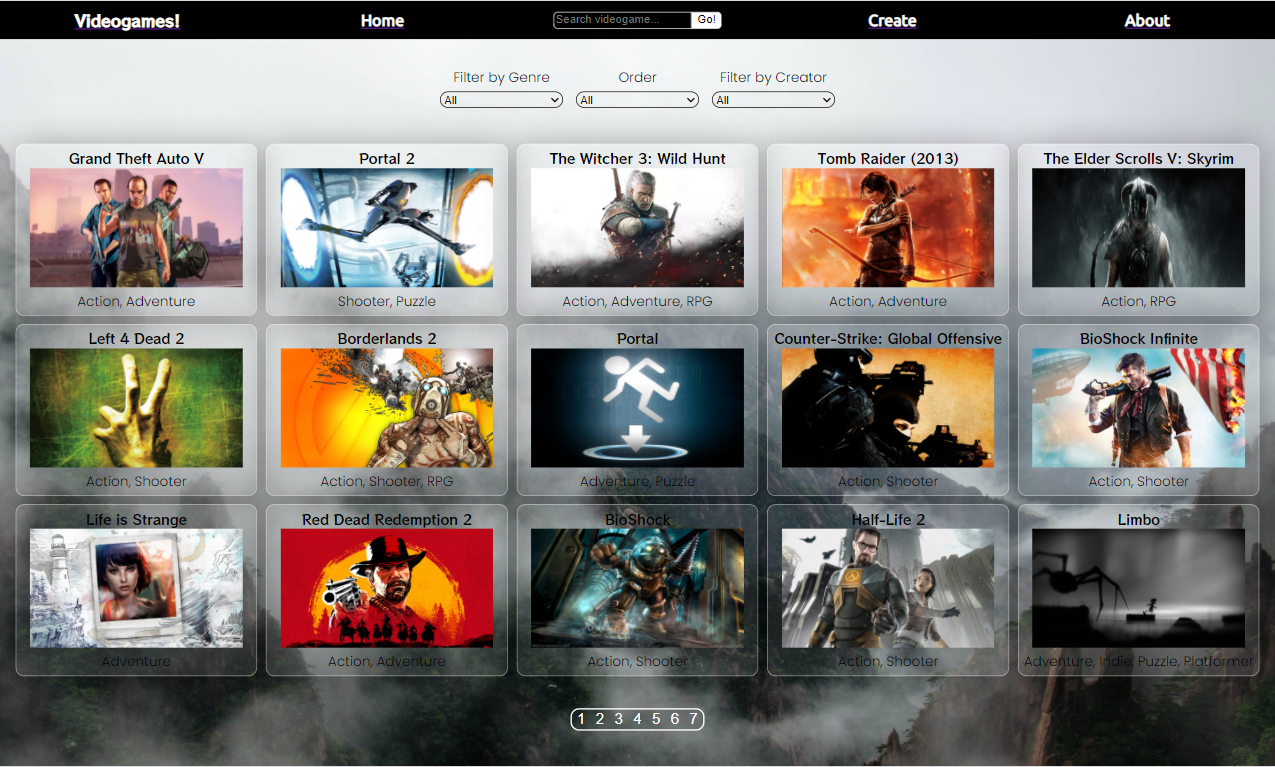Click the 'Grand Theft Auto V' title

click(x=136, y=159)
